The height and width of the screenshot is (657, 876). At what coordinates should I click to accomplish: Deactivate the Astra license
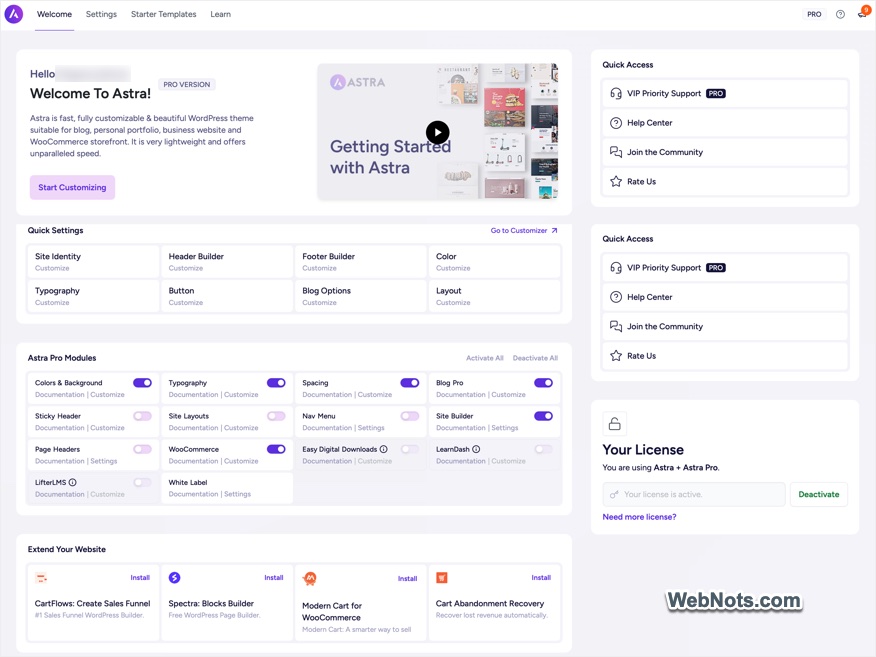(818, 494)
